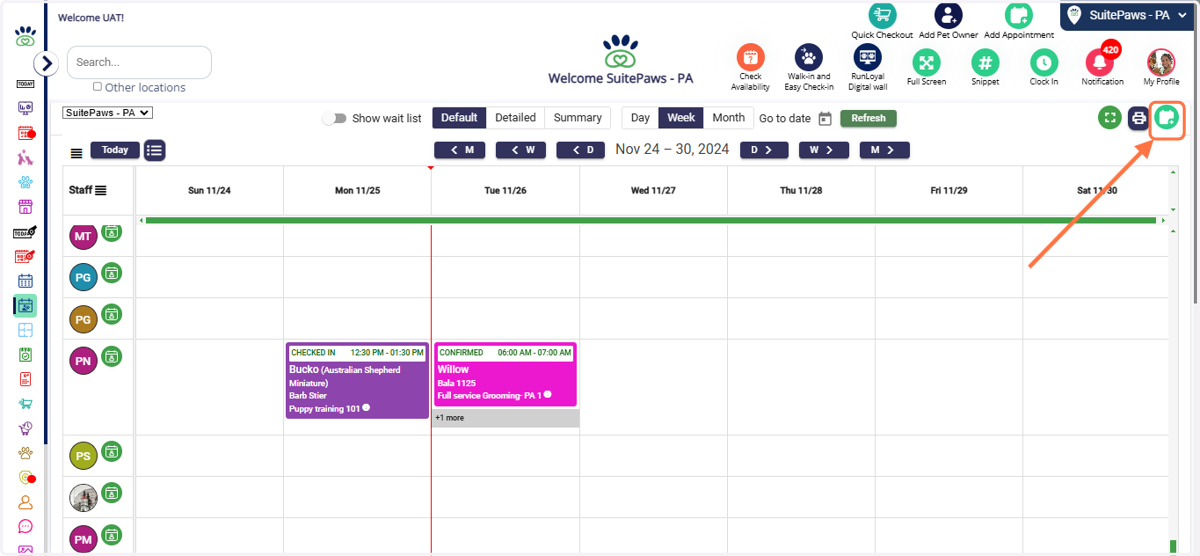Open My Profile avatar
Image resolution: width=1200 pixels, height=556 pixels.
1161,62
